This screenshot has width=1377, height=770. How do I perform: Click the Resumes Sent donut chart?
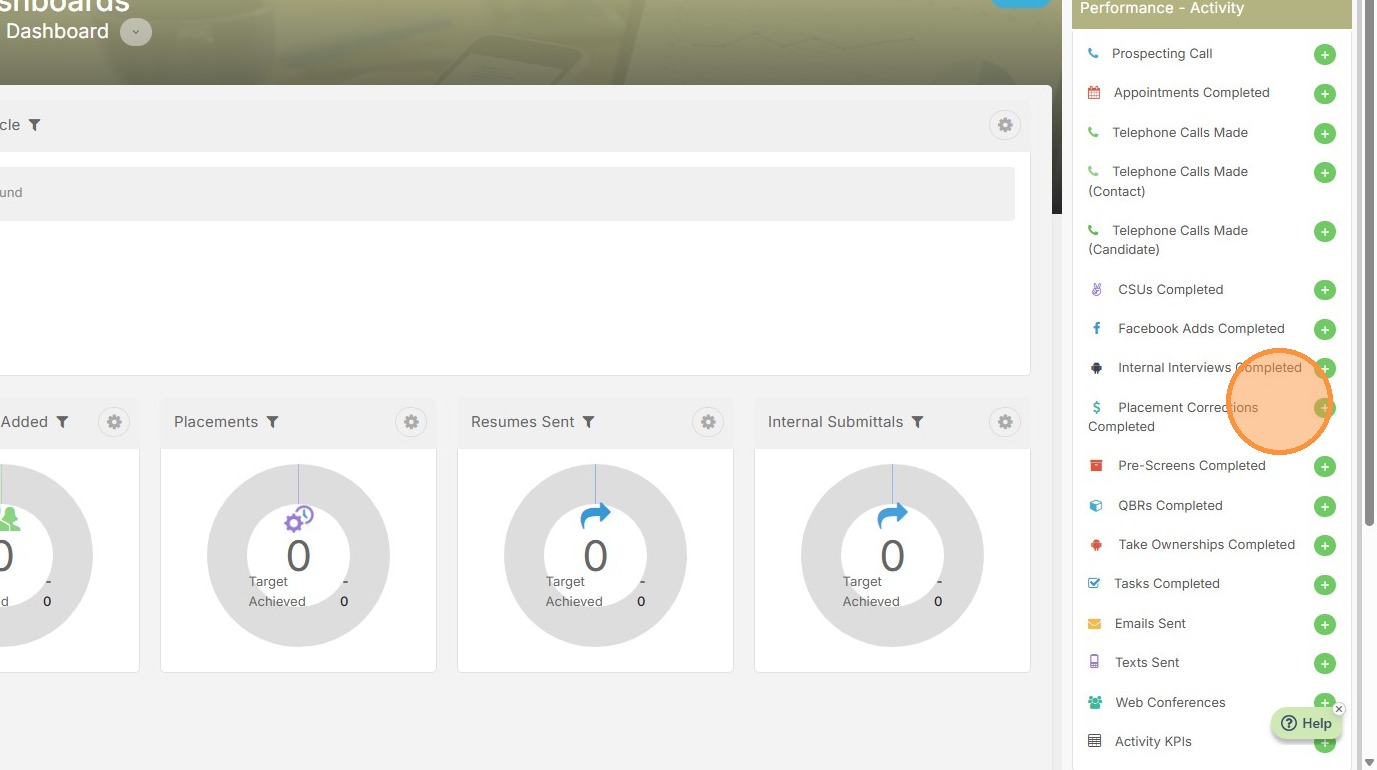[x=595, y=555]
